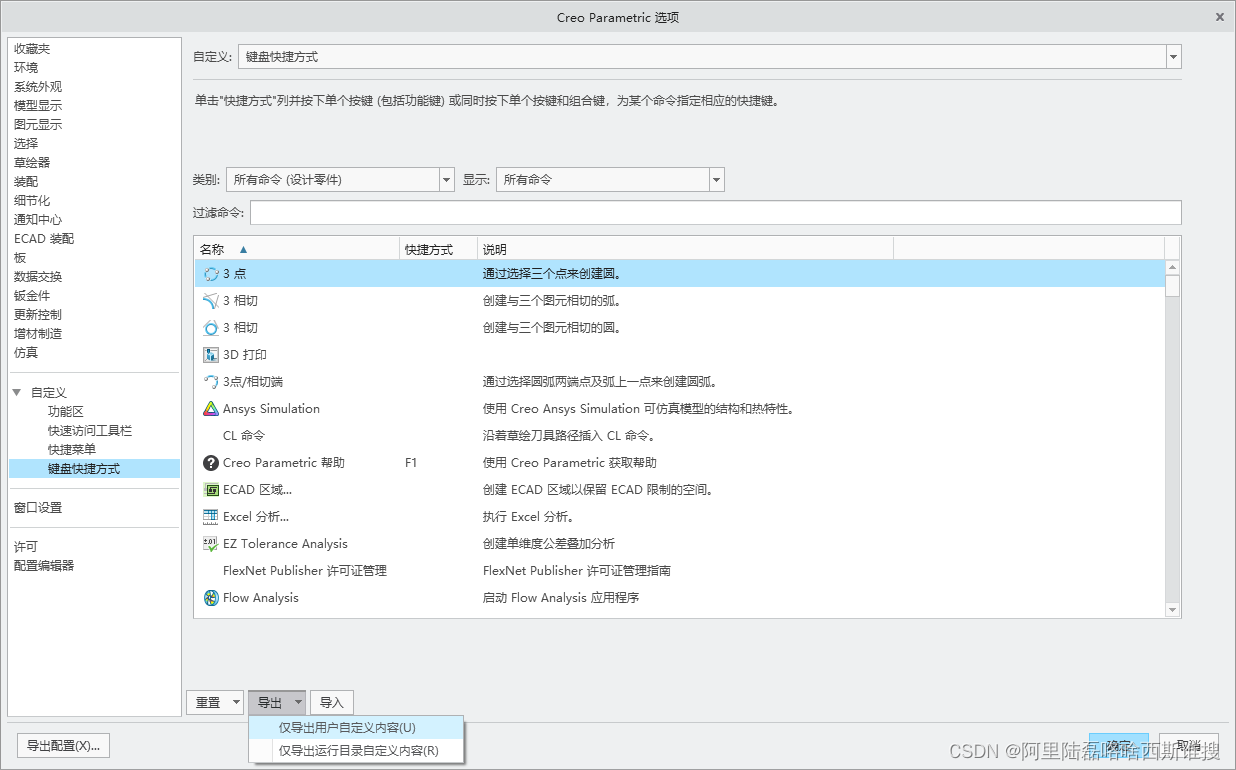Select 仿真 in the left list
Viewport: 1236px width, 770px height.
26,353
